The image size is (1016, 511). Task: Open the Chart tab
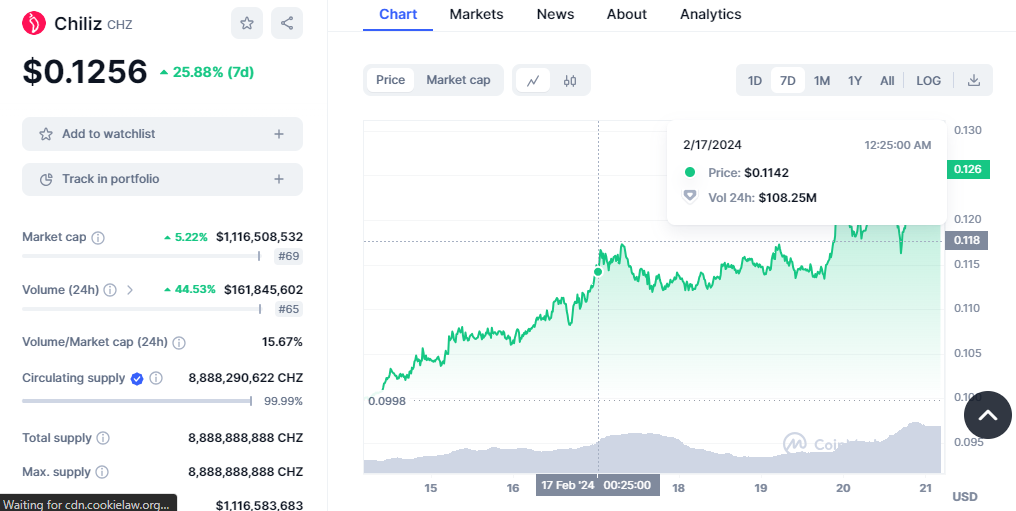click(x=398, y=14)
